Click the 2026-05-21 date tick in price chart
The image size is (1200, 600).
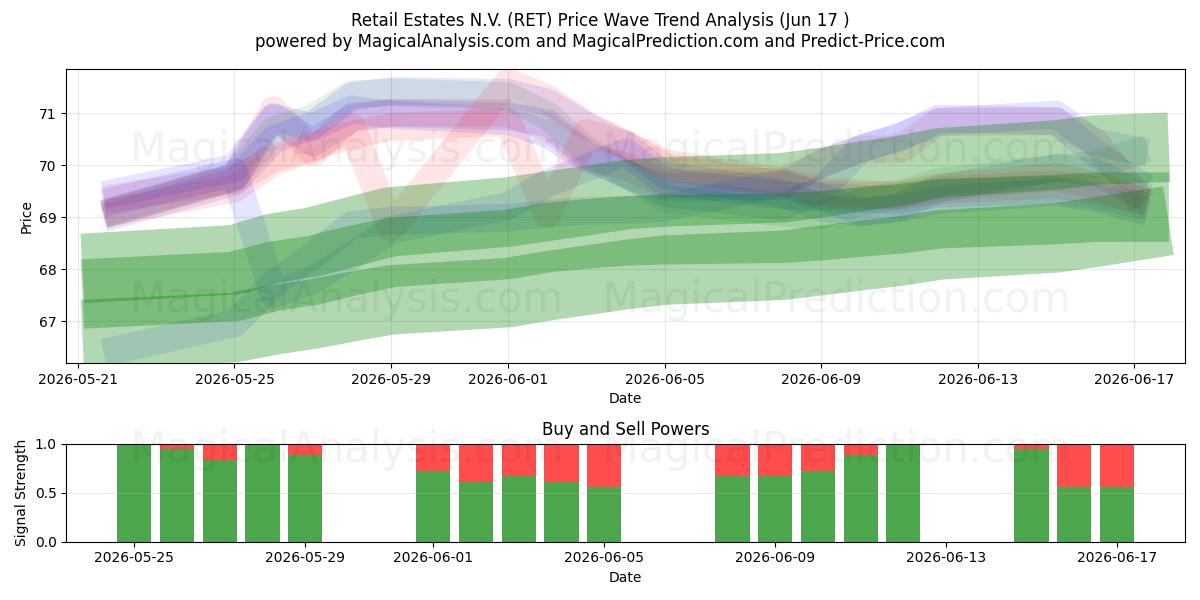tap(78, 379)
